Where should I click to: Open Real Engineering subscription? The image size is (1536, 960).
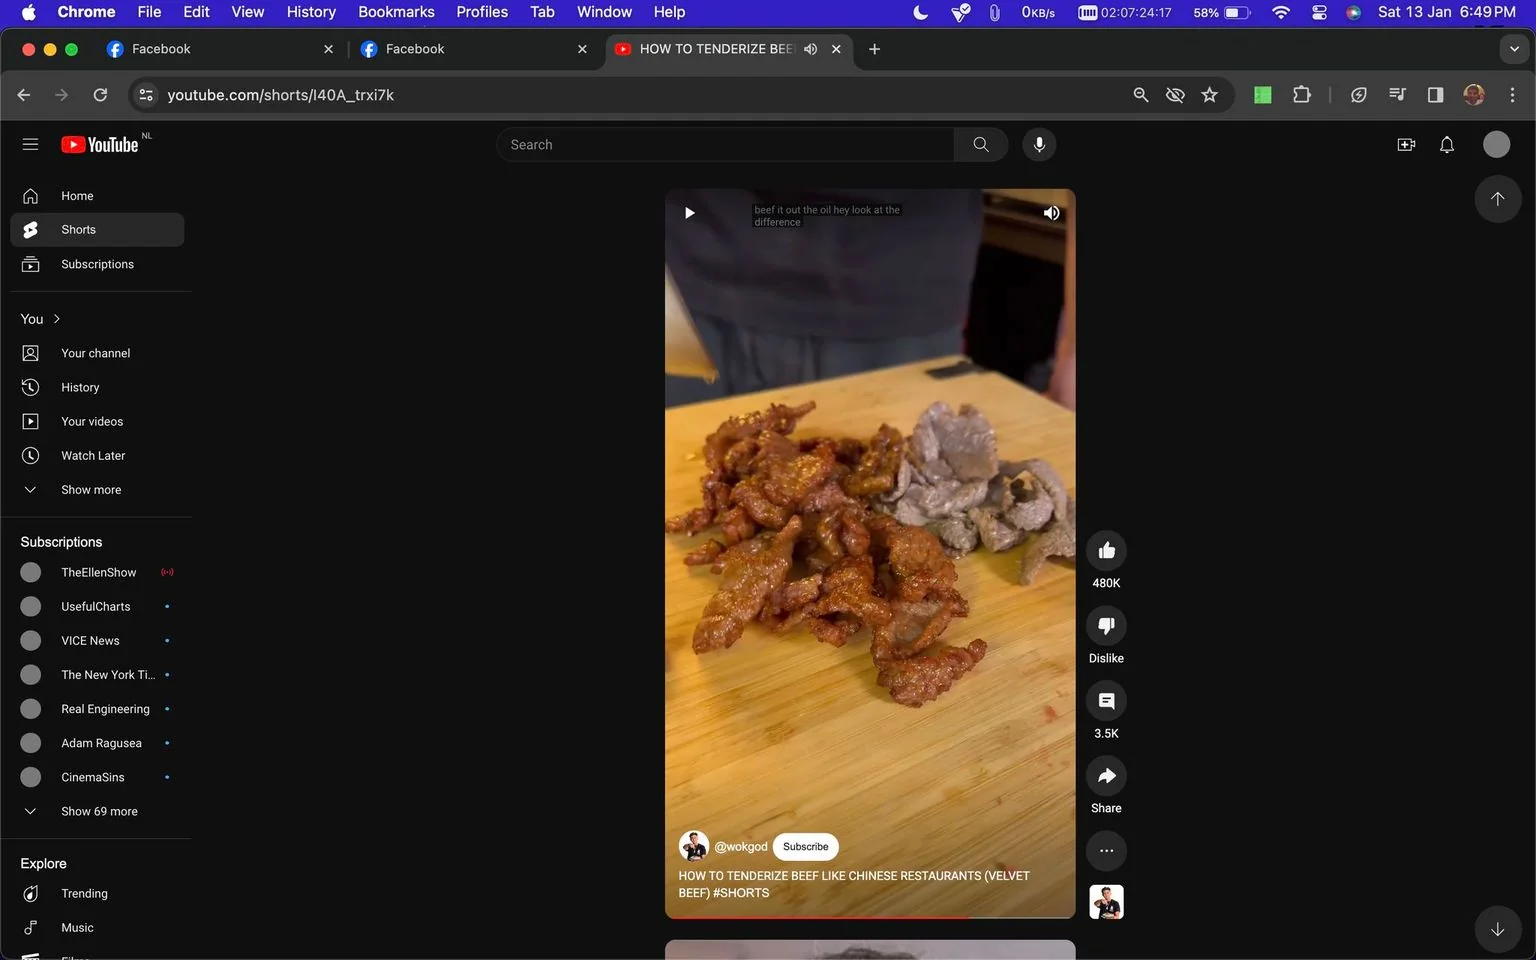97,709
